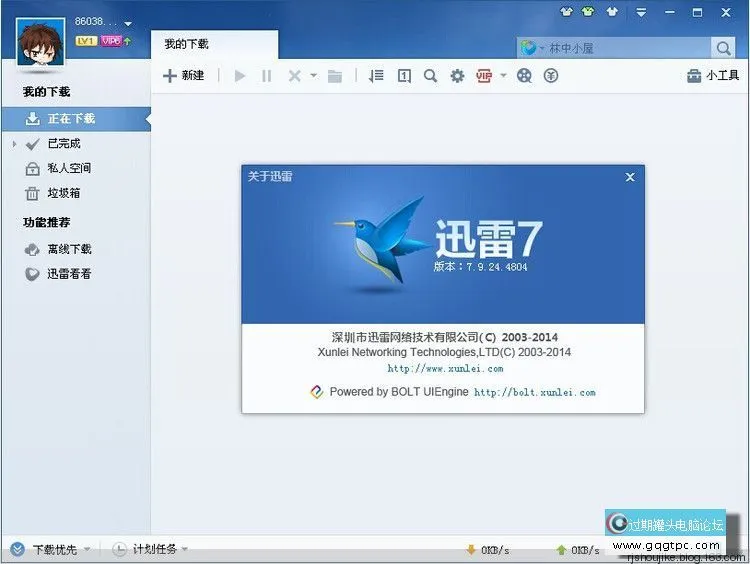The height and width of the screenshot is (564, 750).
Task: Open the 小工具 toolbox
Action: 713,76
